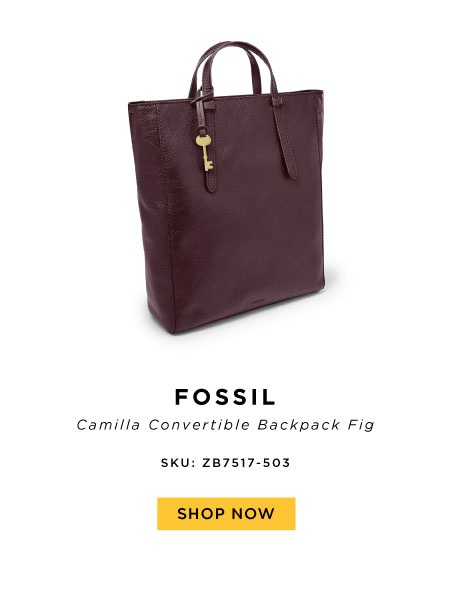
Task: Click the embossed Fossil logo near bag bottom
Action: (x=257, y=300)
